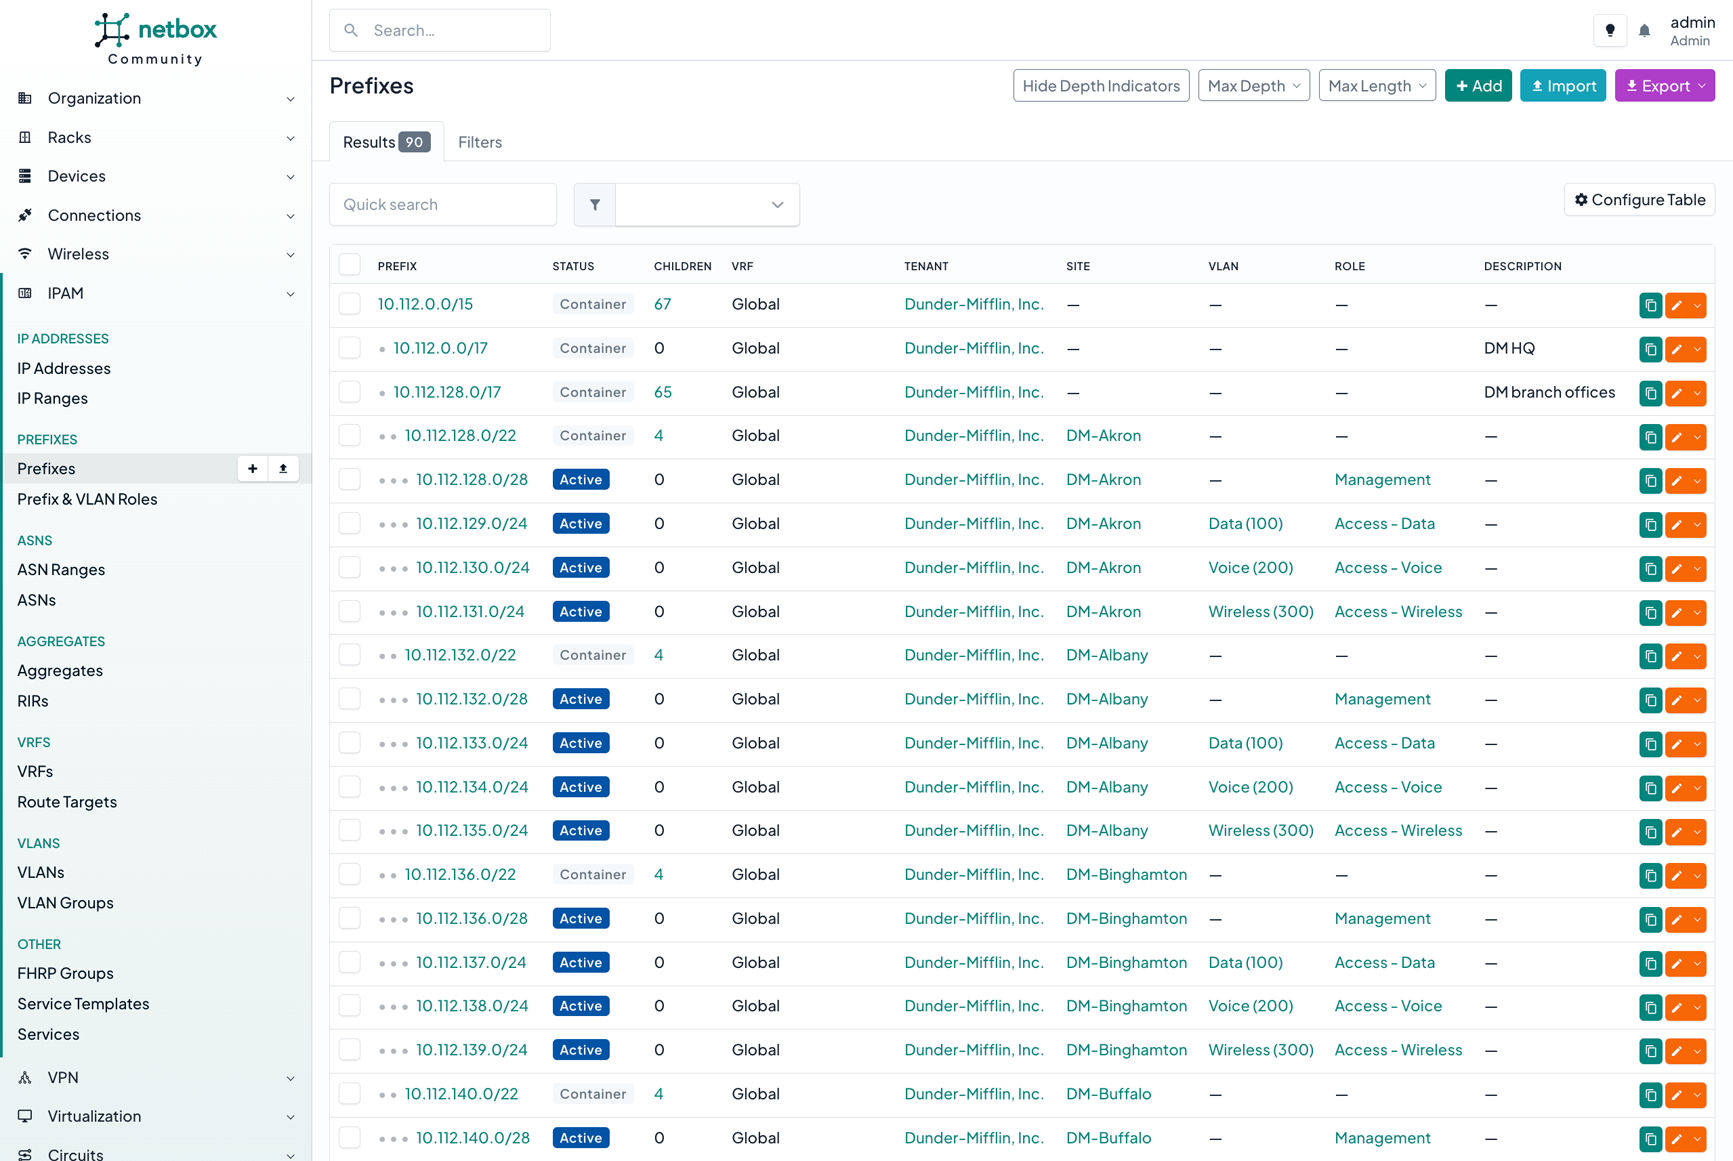Screen dimensions: 1733x1161
Task: Click the notifications bell icon
Action: point(1644,31)
